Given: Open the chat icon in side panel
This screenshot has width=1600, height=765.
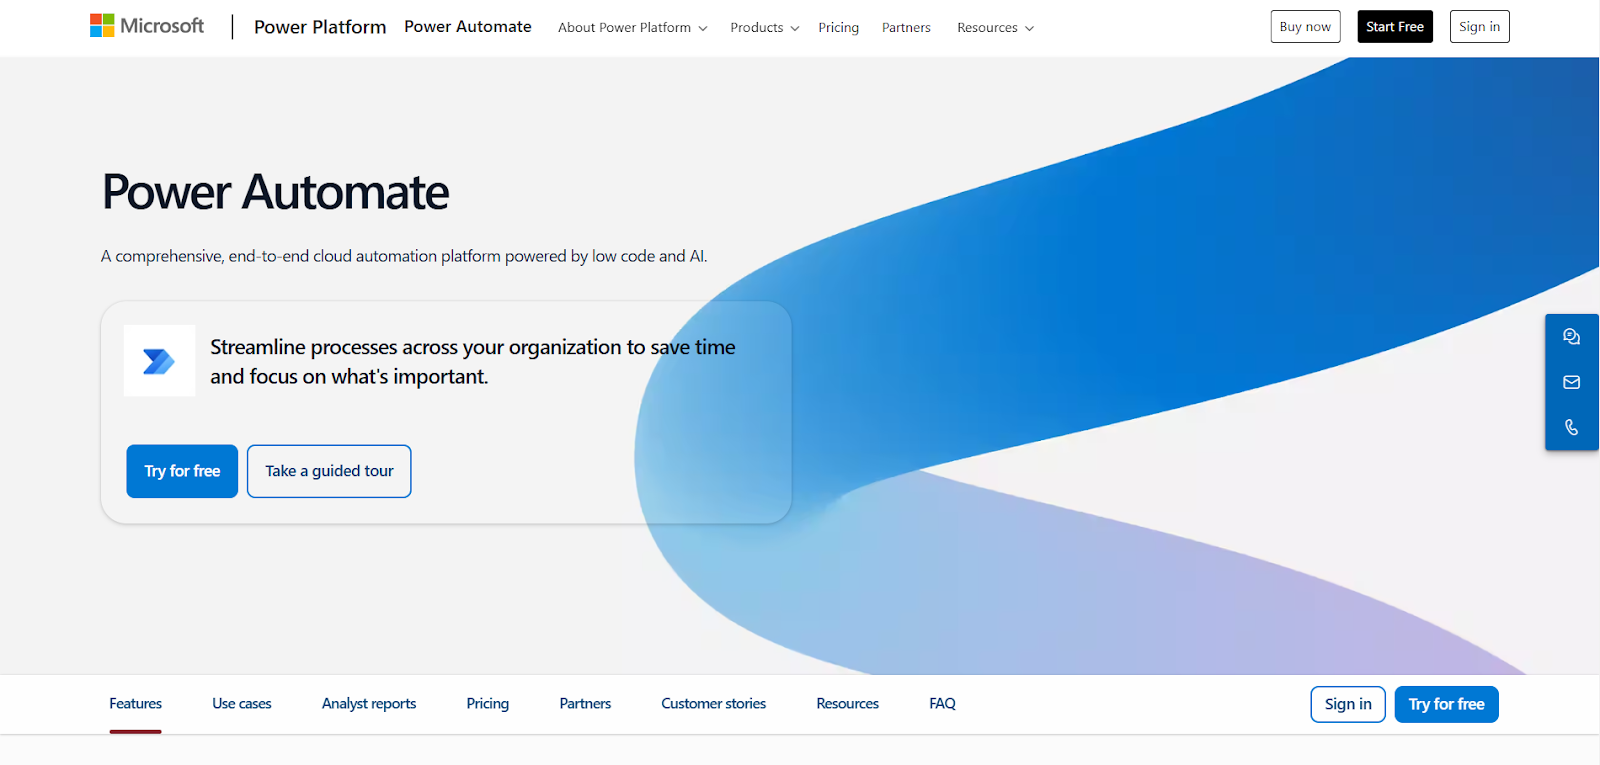Looking at the screenshot, I should point(1572,337).
